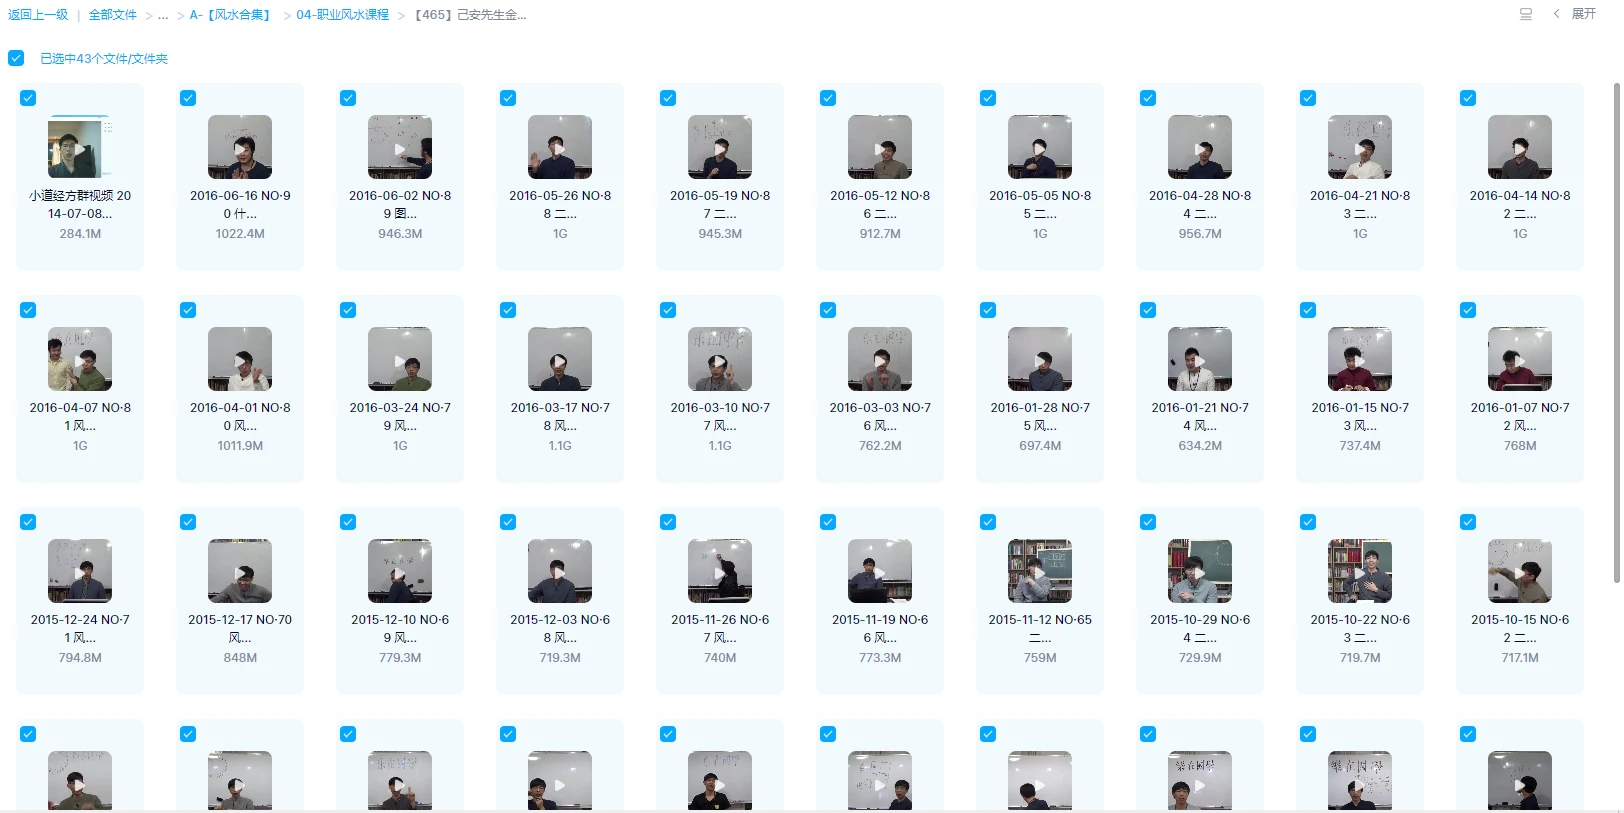This screenshot has width=1624, height=813.
Task: Play the 2015-11-19 NO·66 video
Action: point(880,571)
